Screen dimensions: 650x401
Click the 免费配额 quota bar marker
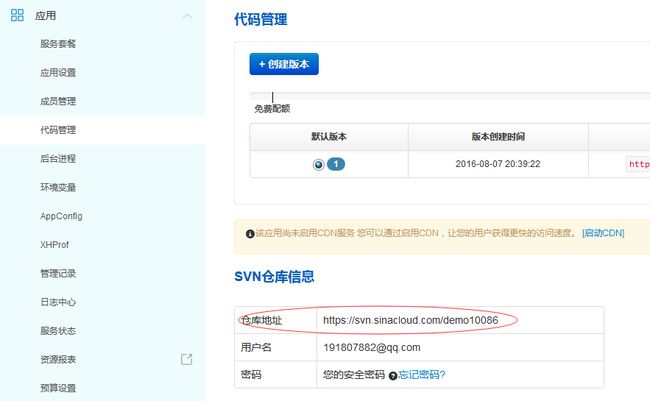pyautogui.click(x=272, y=97)
